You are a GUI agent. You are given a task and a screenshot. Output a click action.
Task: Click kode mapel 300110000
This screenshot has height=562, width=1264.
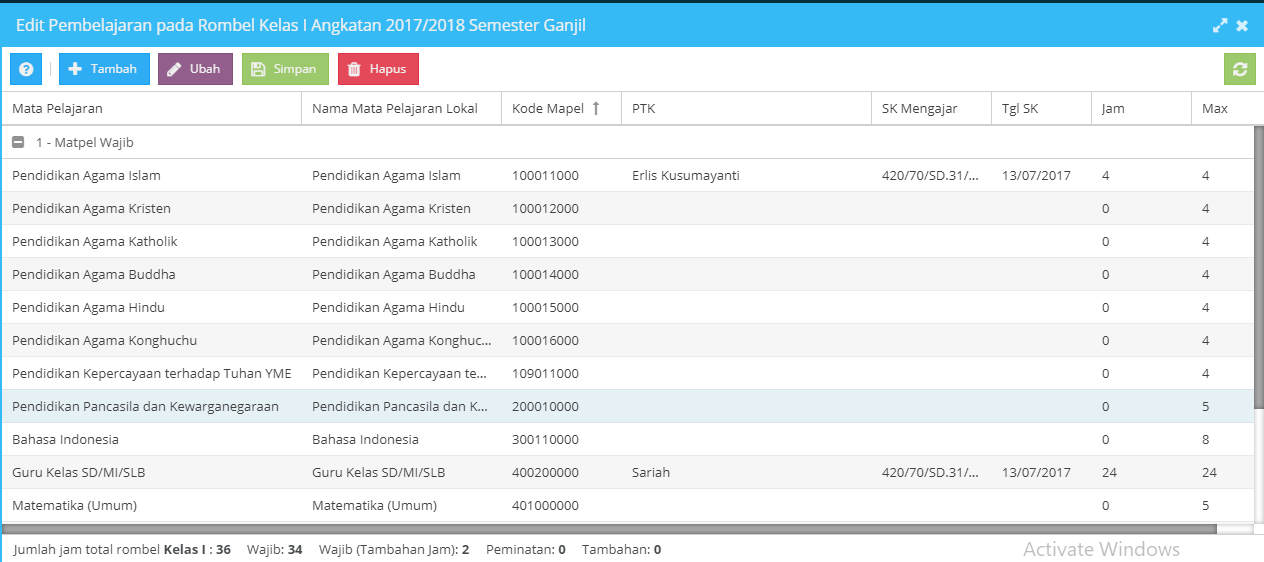point(545,439)
